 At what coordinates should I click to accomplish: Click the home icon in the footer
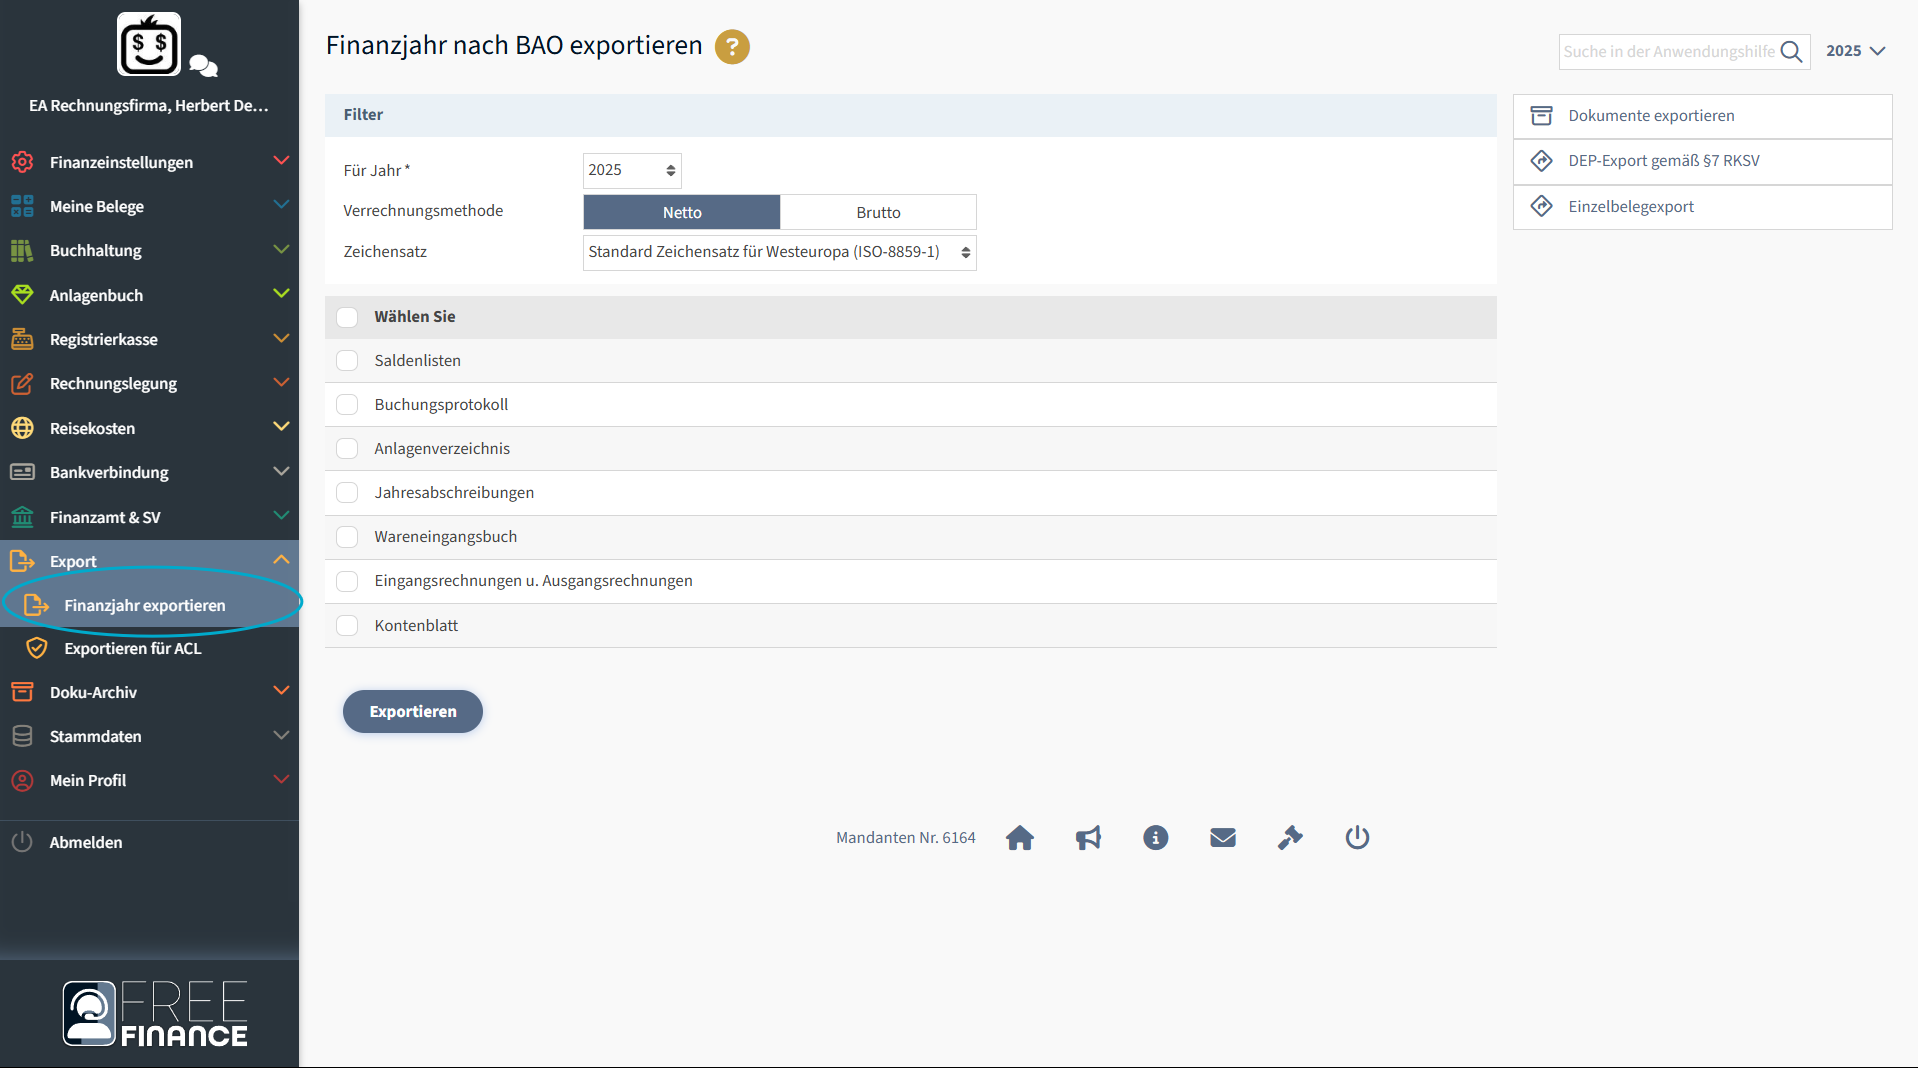(1020, 838)
